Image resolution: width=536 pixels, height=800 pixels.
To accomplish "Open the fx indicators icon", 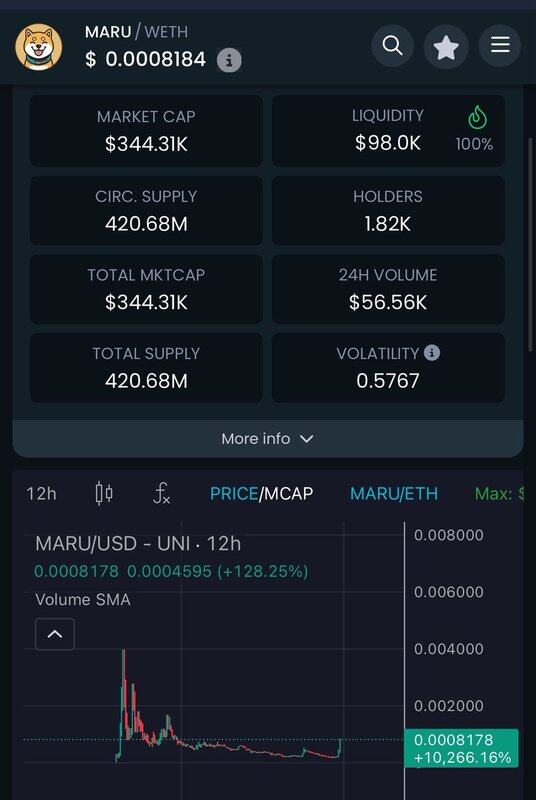I will 162,493.
